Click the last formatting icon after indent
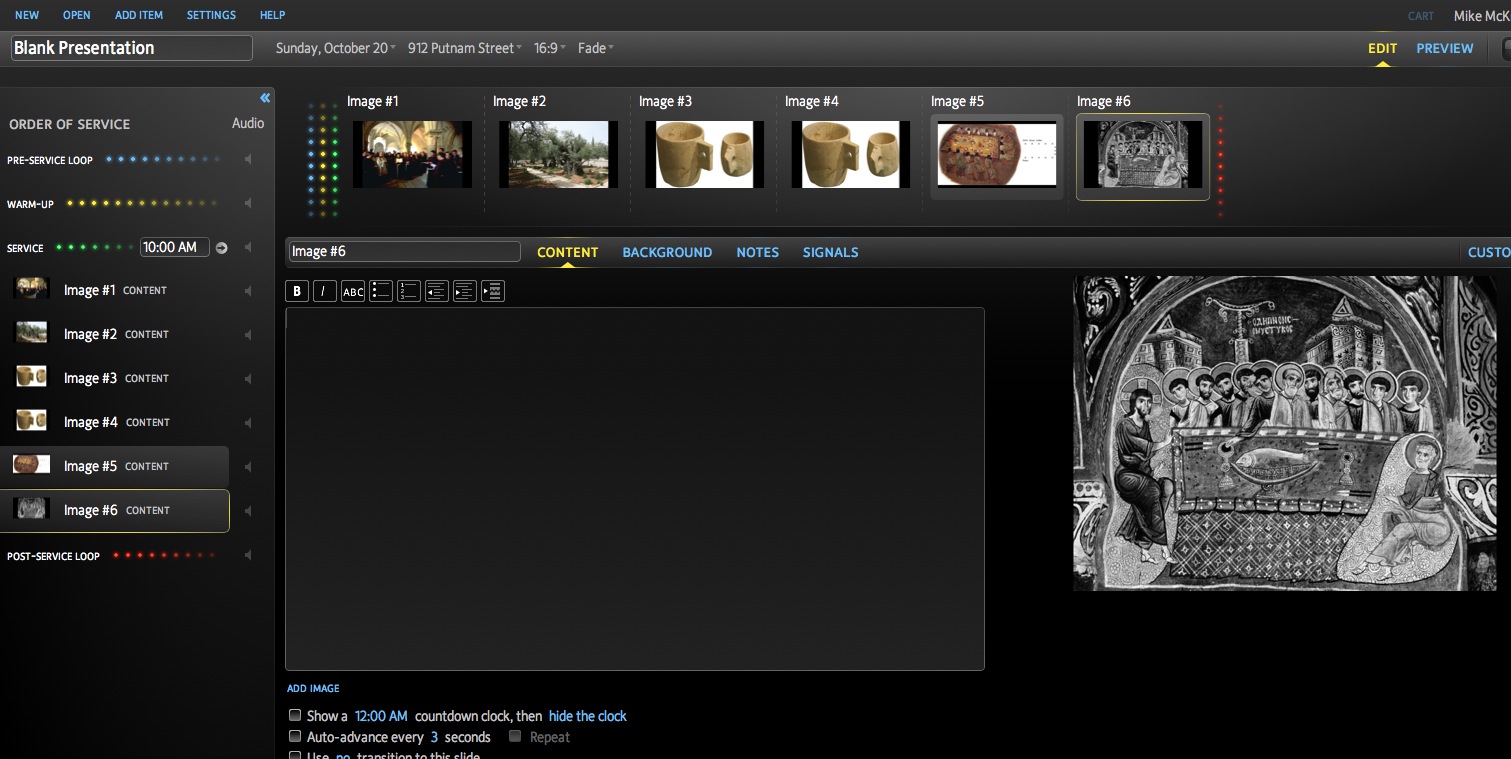The width and height of the screenshot is (1511, 759). point(493,291)
